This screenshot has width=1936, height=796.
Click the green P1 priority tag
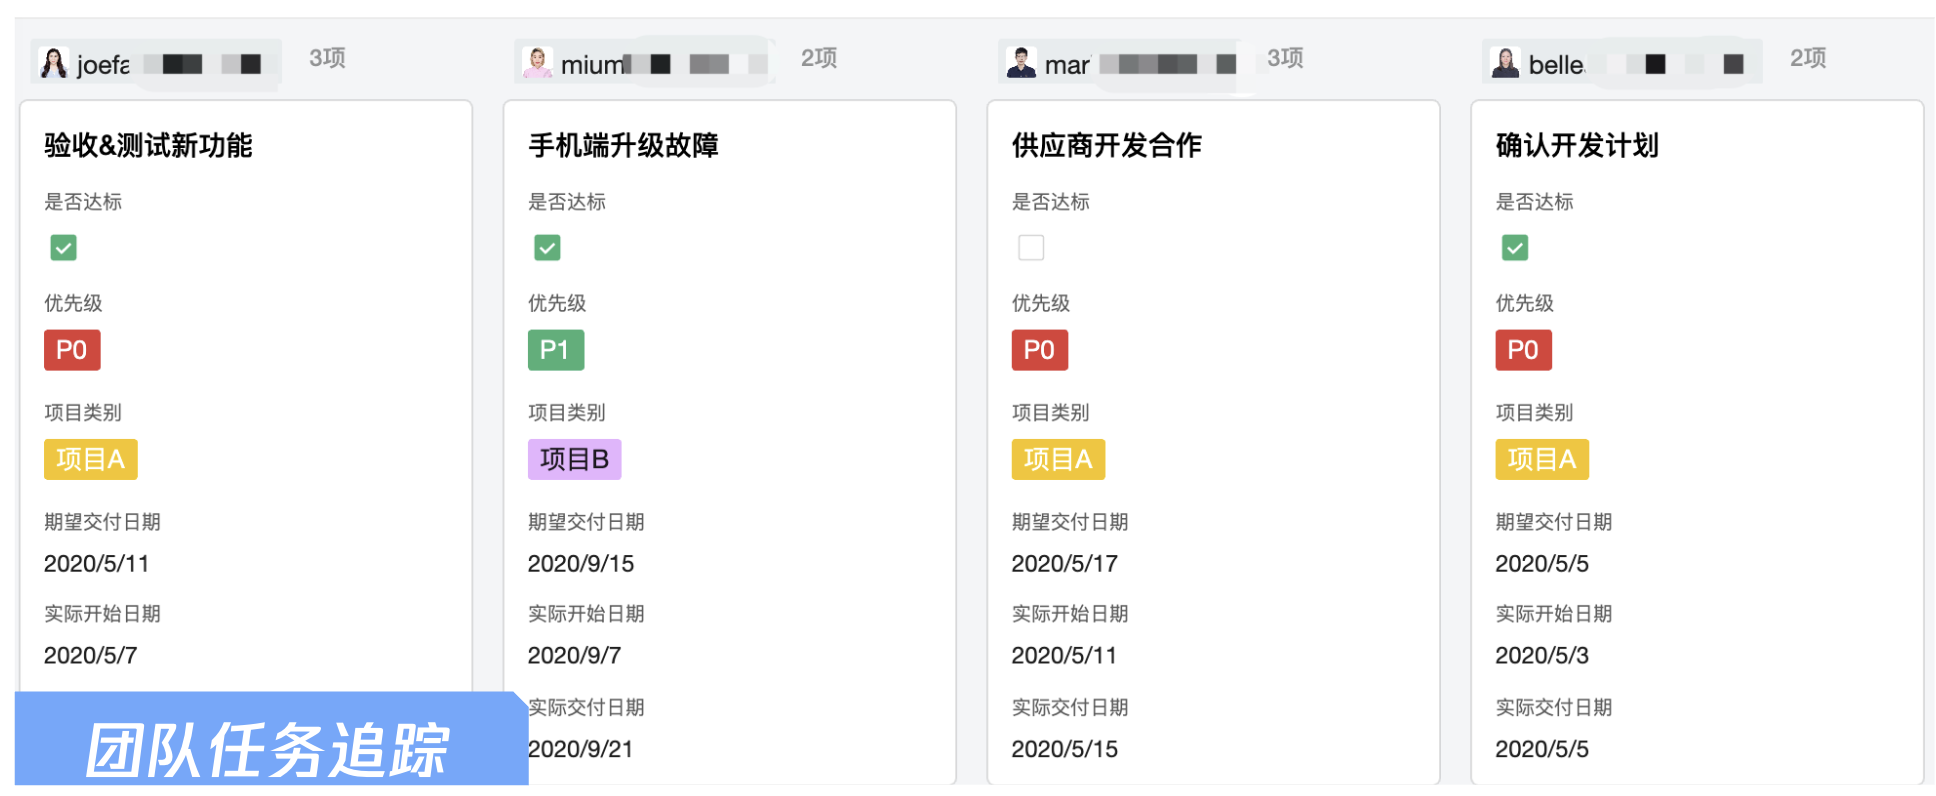tap(555, 350)
